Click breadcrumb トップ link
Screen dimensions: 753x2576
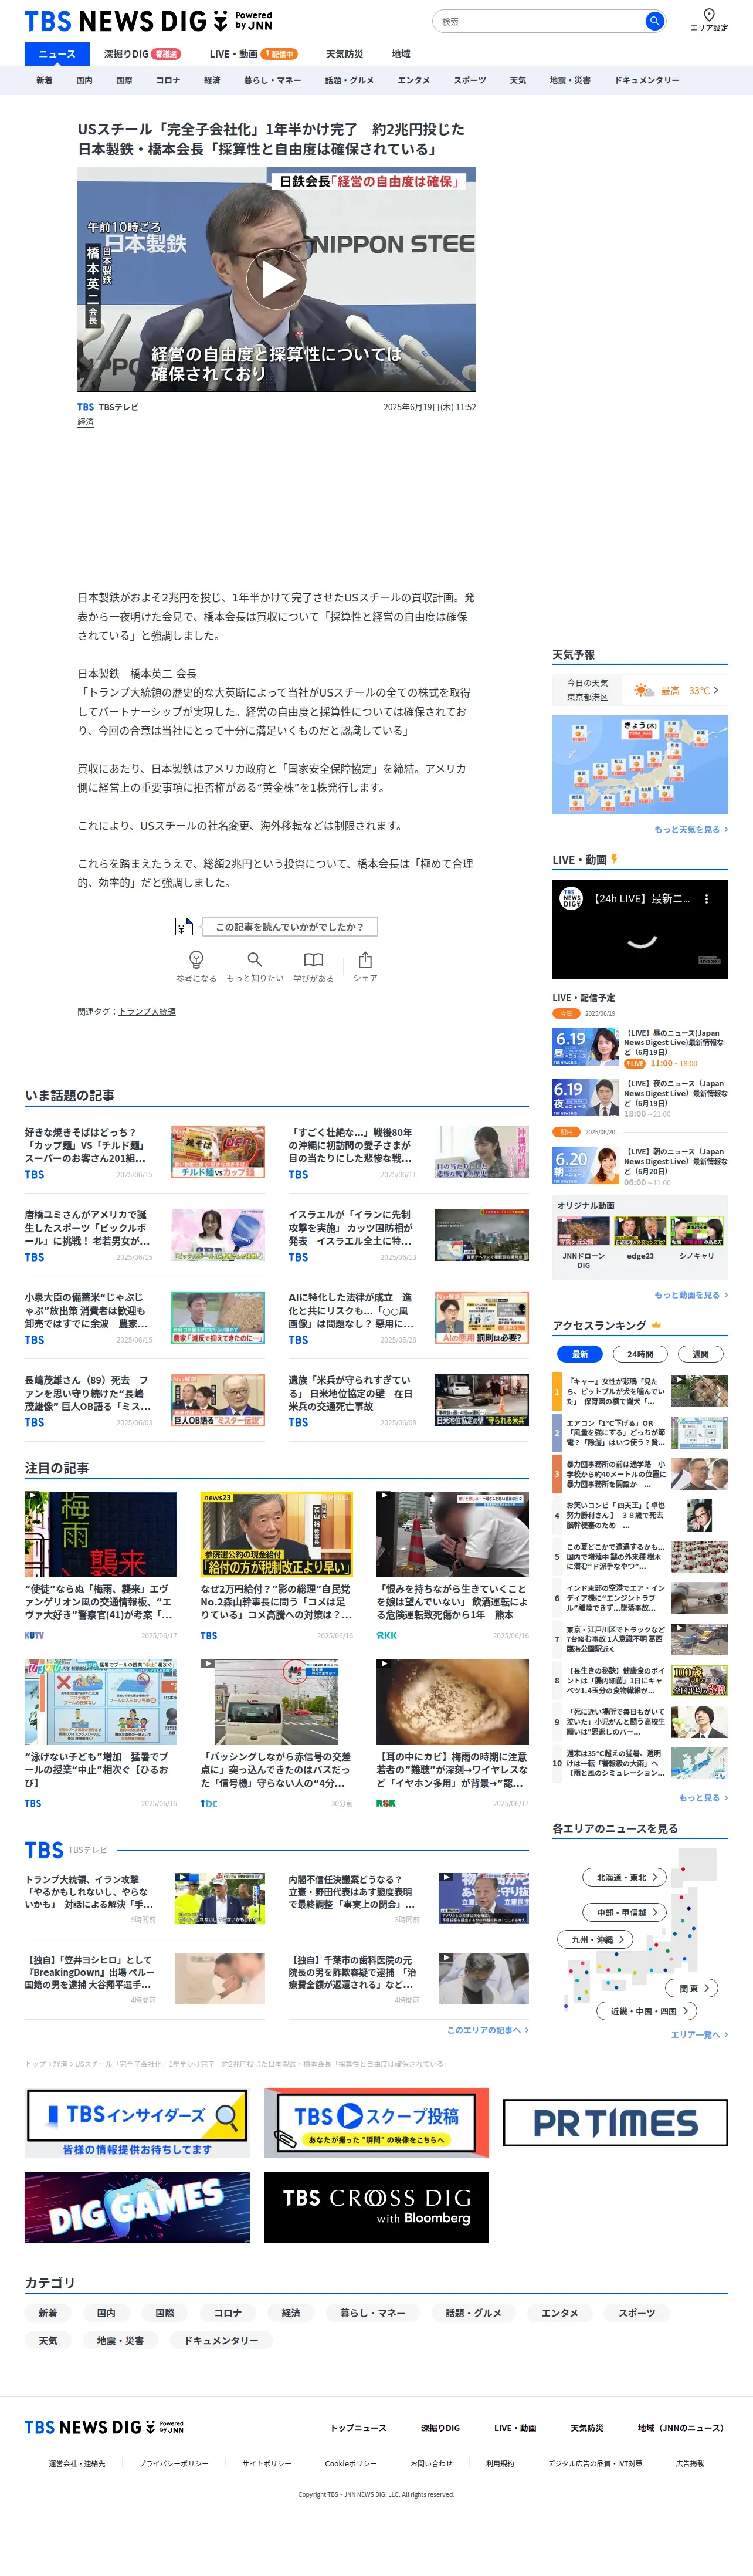[x=35, y=2063]
